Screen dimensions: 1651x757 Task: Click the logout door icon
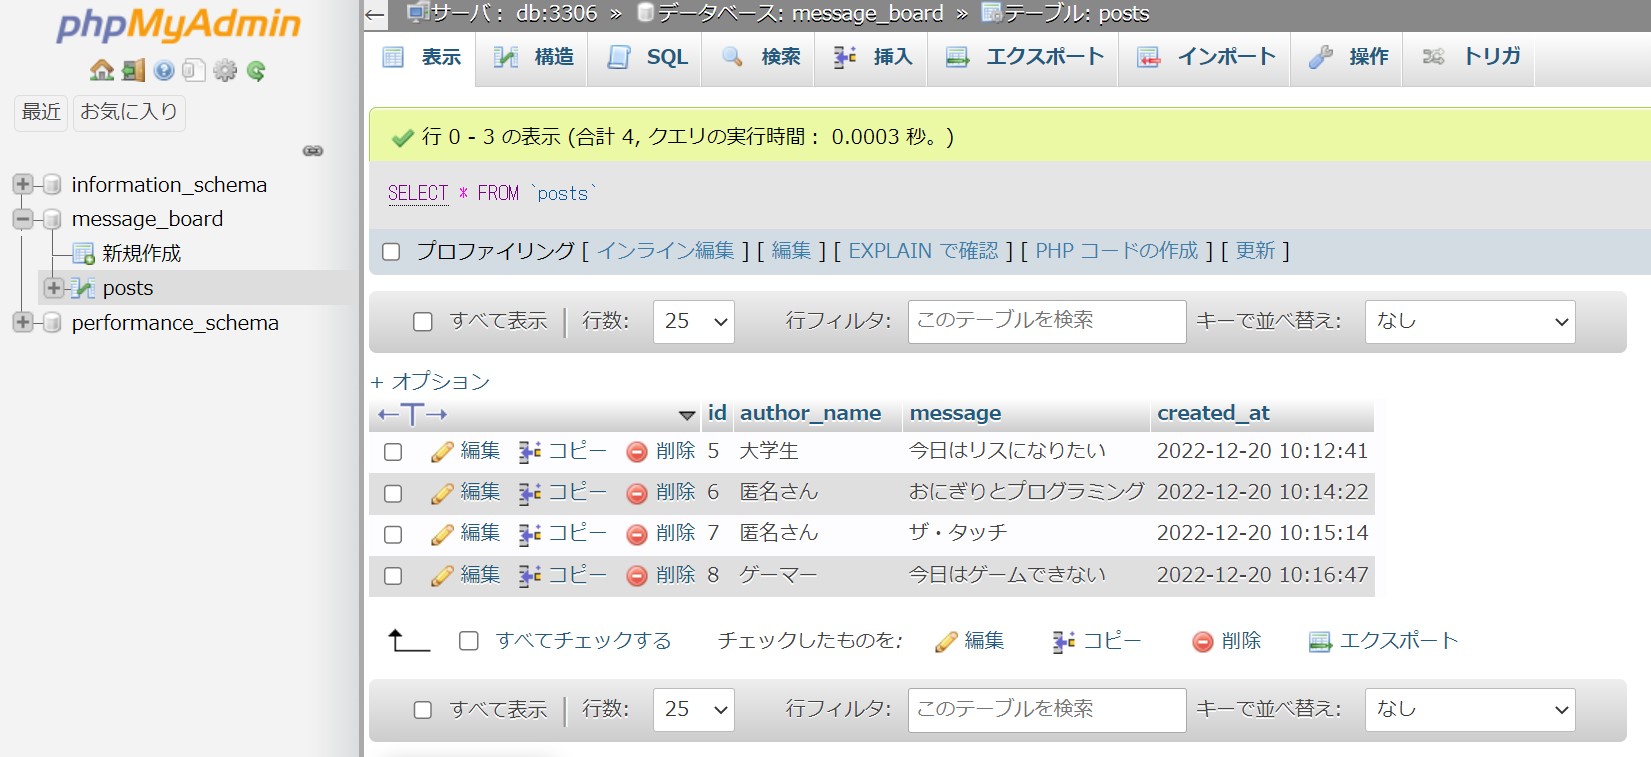coord(133,70)
